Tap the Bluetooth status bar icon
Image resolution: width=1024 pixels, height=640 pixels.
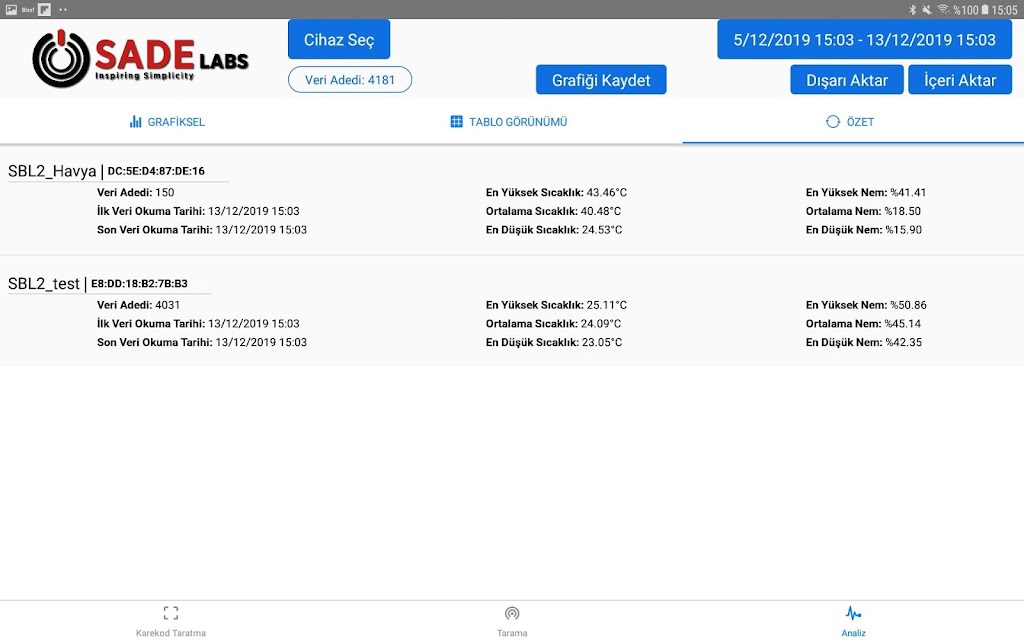click(x=913, y=9)
